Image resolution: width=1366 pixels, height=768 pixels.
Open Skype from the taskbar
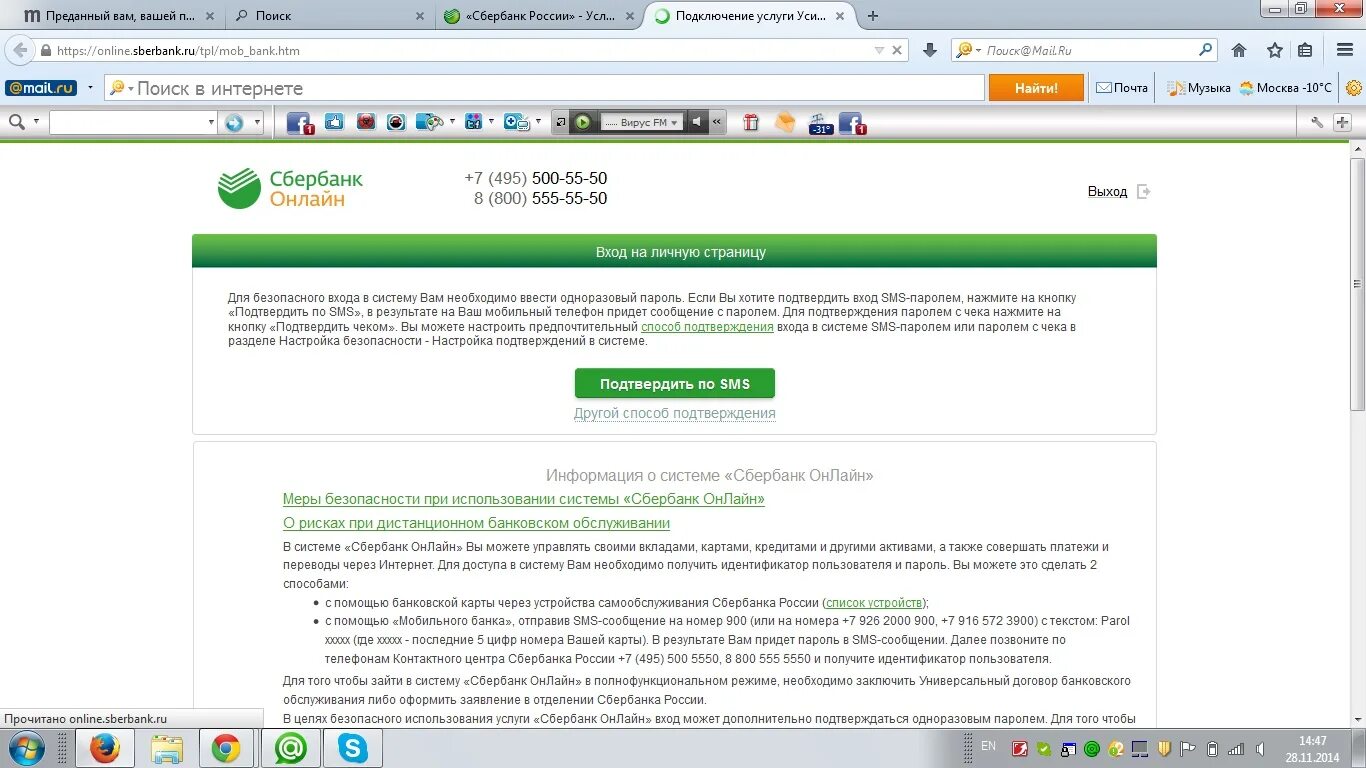(352, 748)
